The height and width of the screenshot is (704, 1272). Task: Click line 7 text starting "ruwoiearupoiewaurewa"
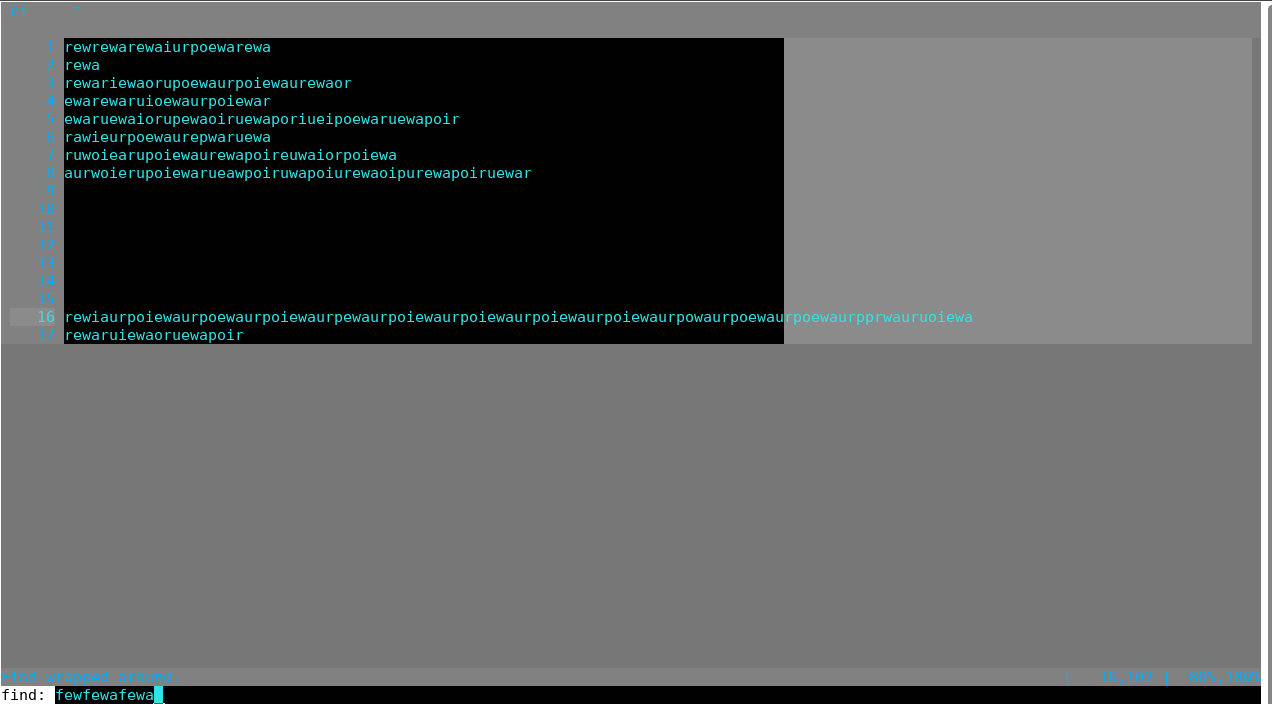[230, 155]
